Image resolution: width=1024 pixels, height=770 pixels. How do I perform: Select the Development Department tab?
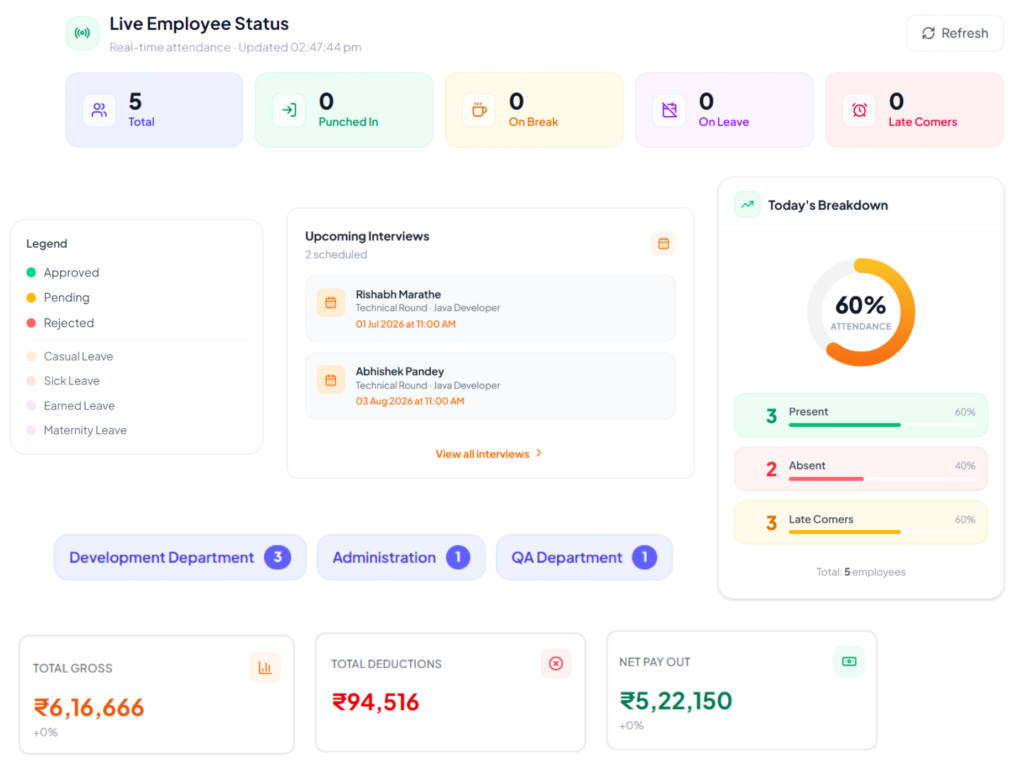point(180,557)
